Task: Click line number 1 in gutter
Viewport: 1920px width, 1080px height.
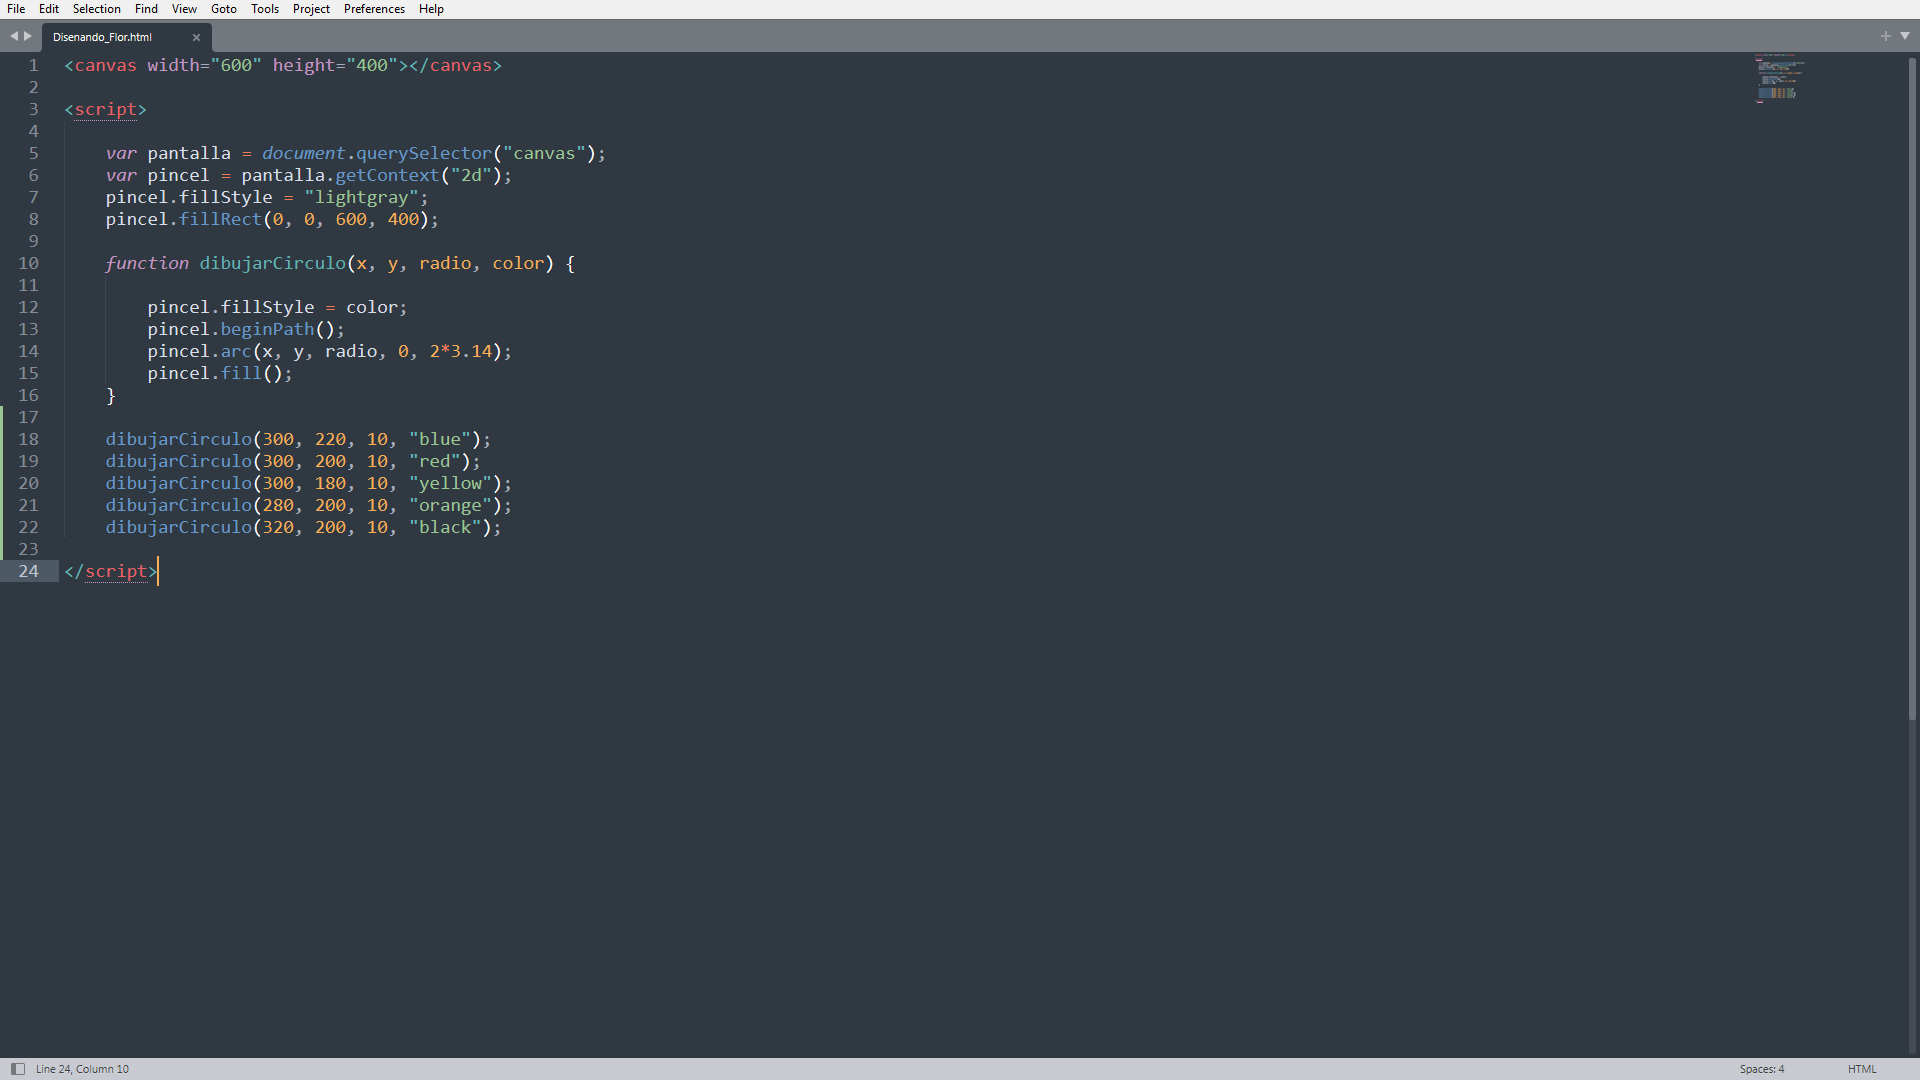Action: [x=33, y=65]
